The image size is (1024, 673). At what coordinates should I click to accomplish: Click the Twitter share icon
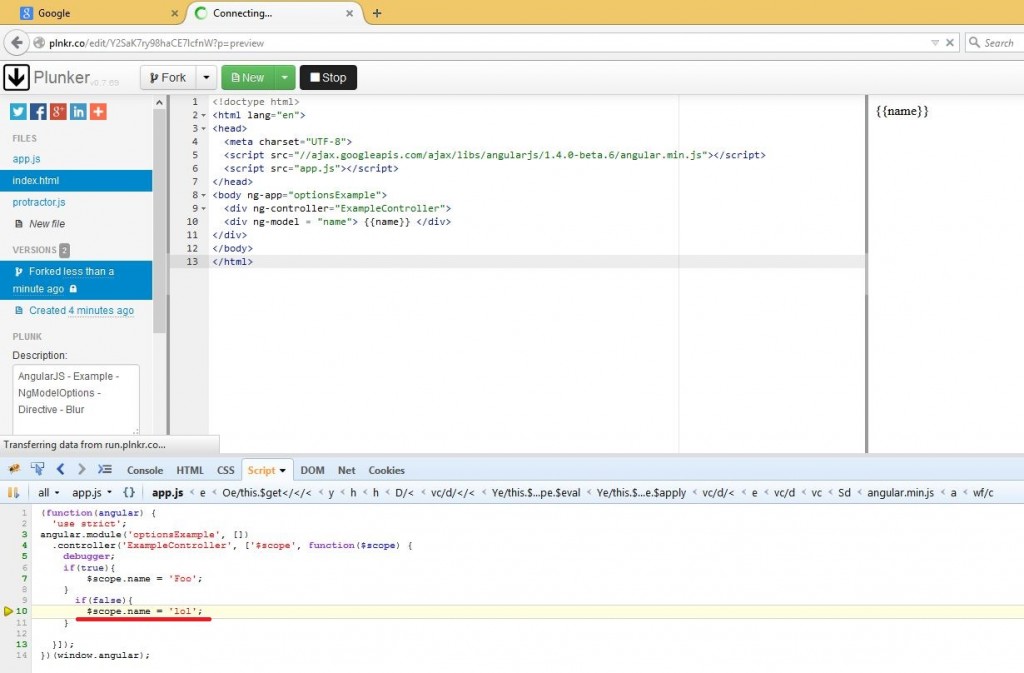tap(19, 112)
